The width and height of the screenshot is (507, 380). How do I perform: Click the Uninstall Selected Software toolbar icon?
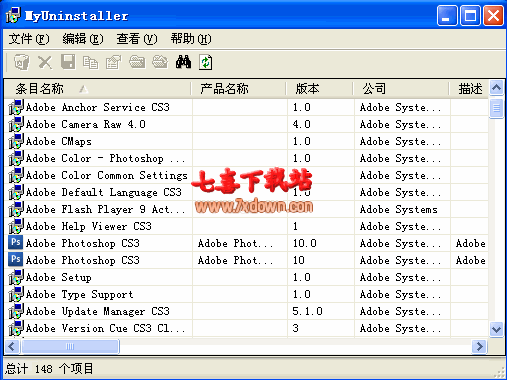click(22, 62)
